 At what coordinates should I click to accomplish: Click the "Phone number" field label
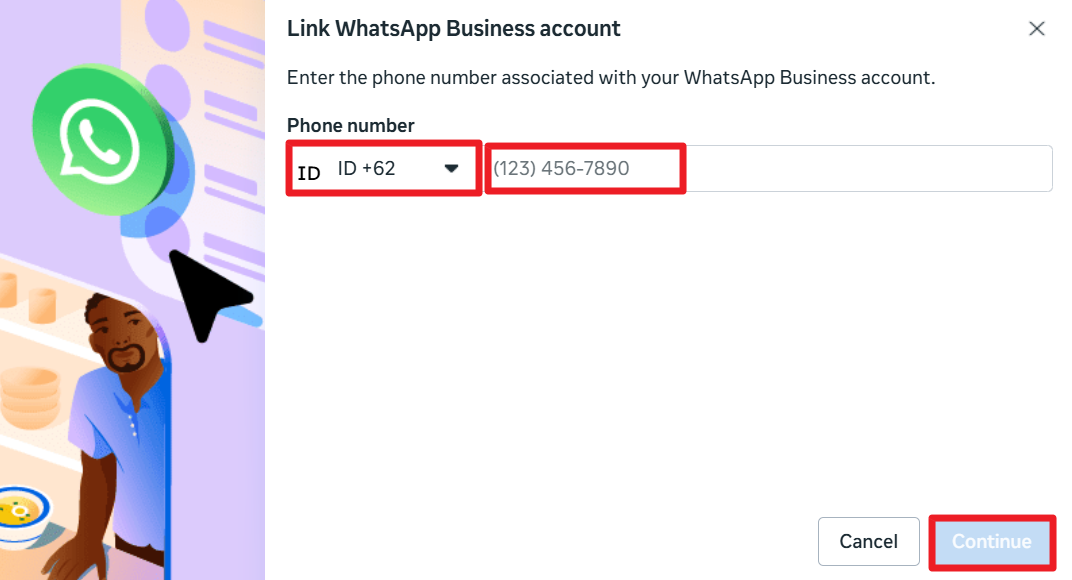[350, 125]
